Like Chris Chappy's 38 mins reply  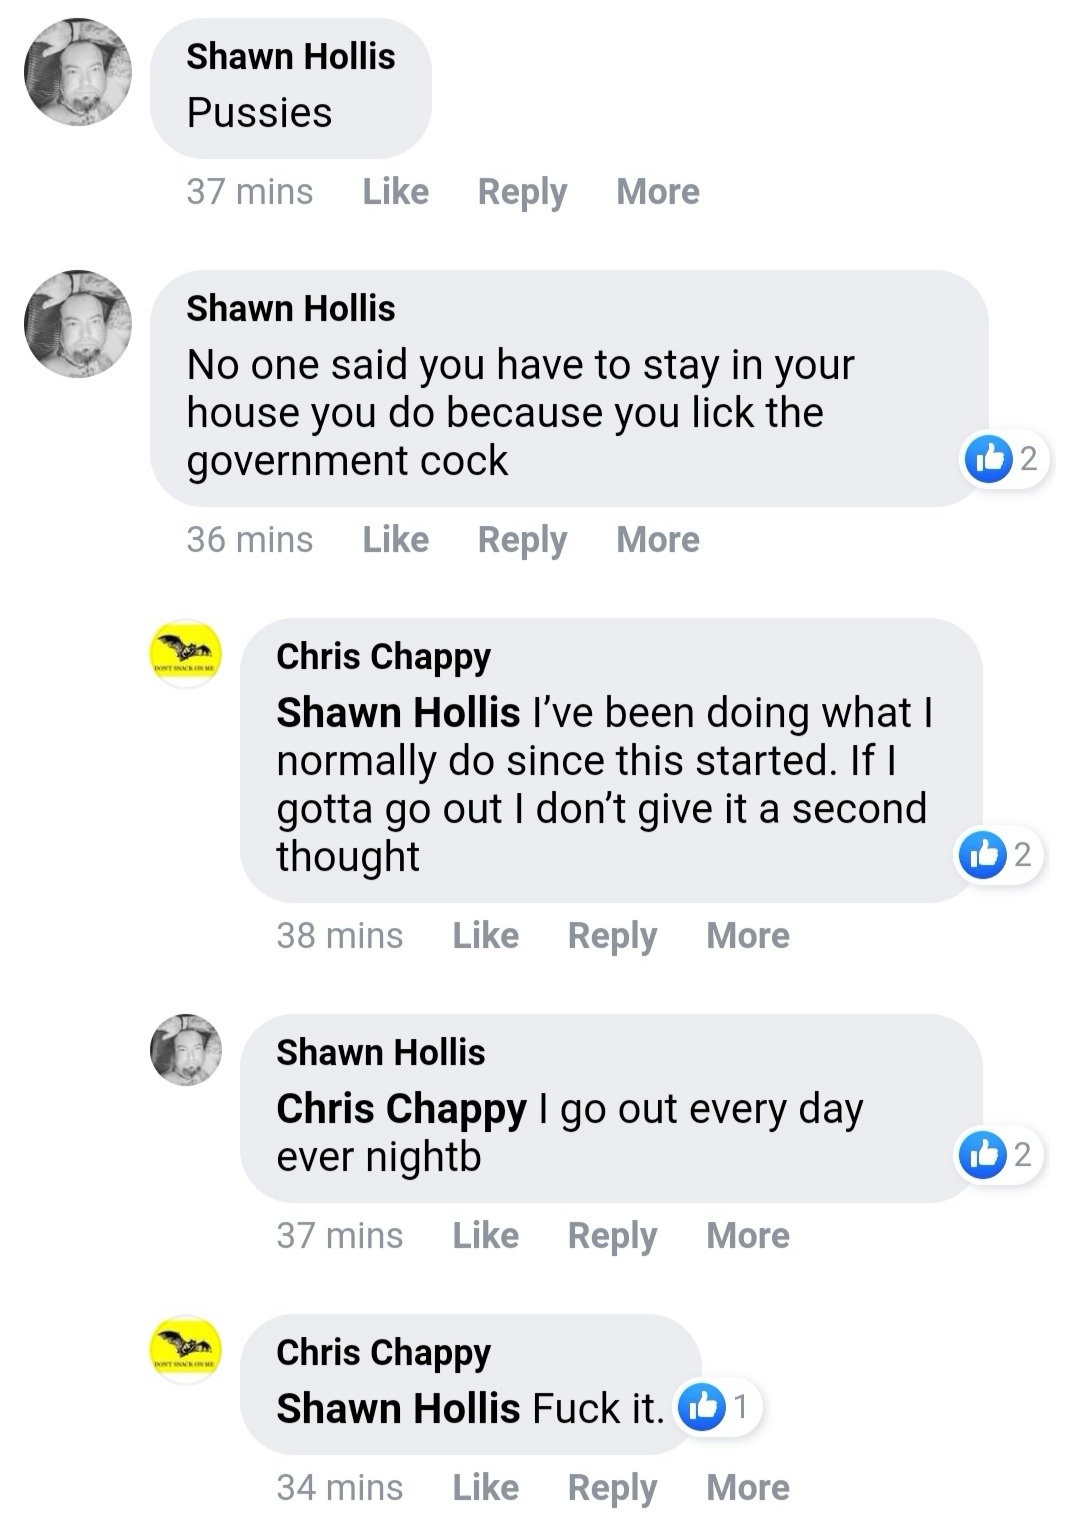pos(485,935)
